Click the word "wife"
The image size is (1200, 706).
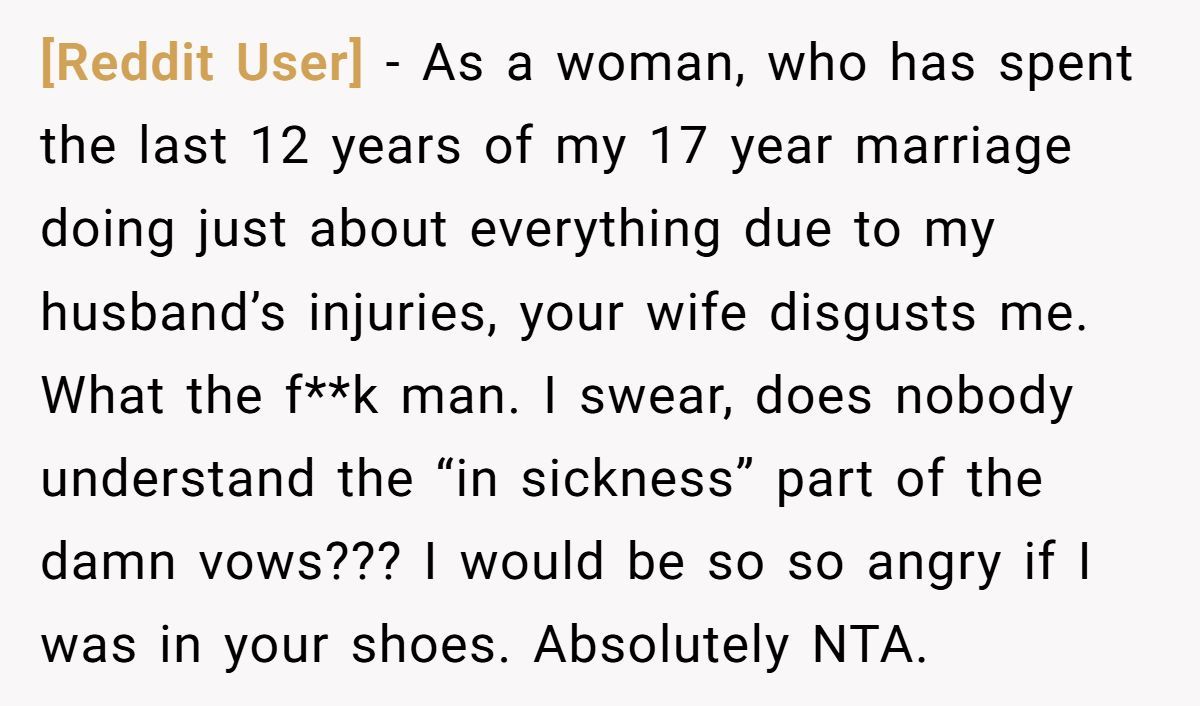click(697, 314)
